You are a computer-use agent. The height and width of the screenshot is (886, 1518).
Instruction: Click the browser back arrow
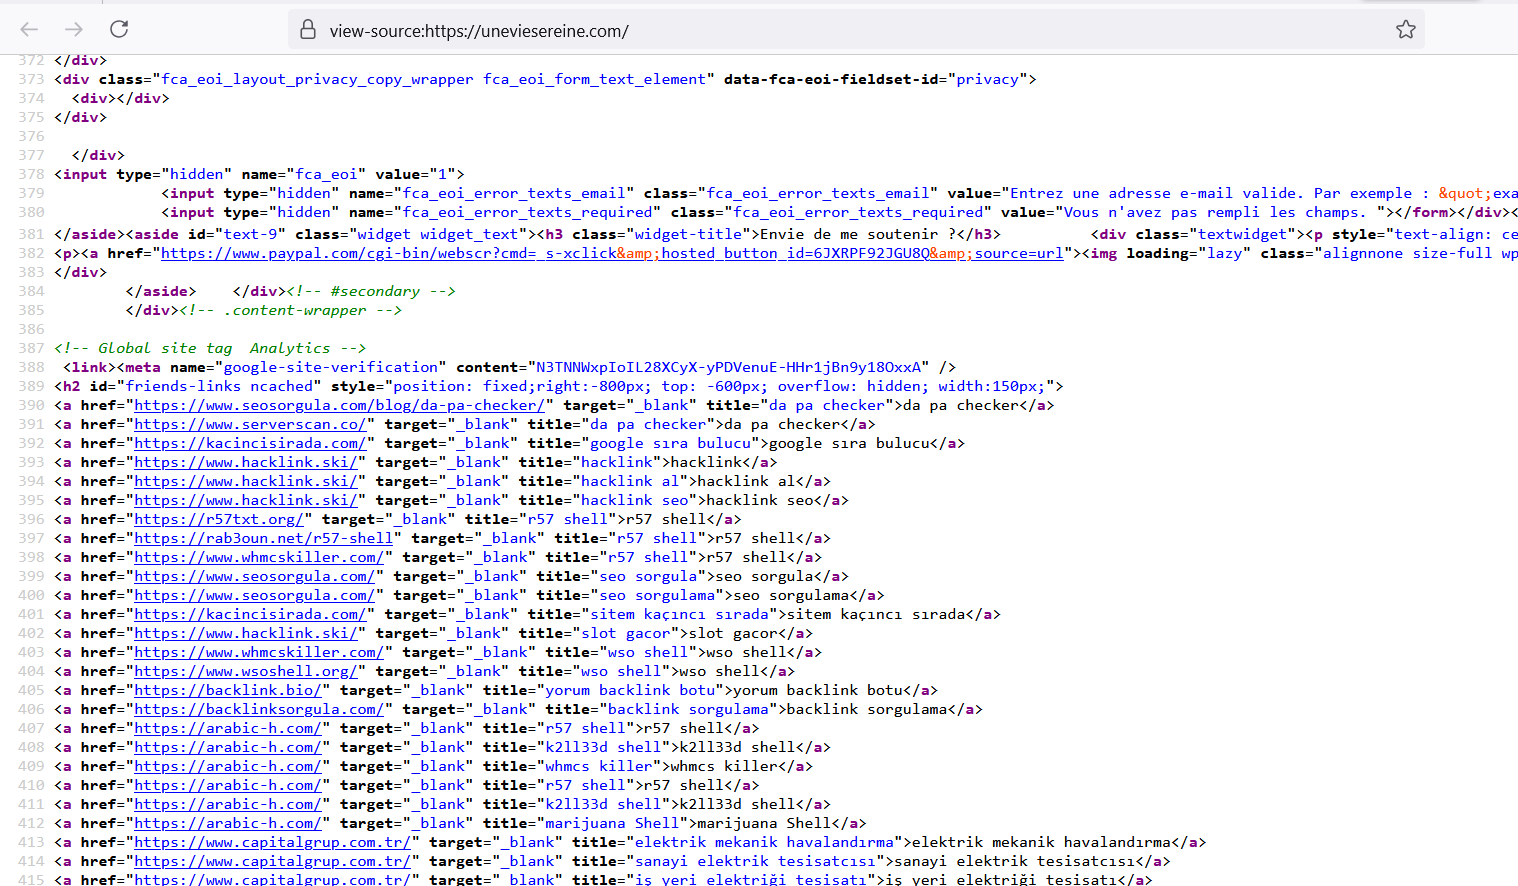pyautogui.click(x=29, y=30)
